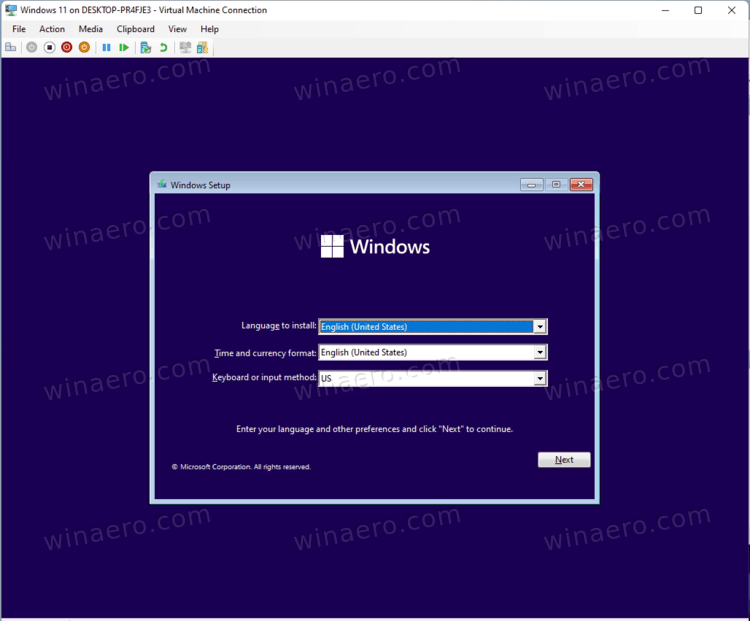Maximize the Virtual Machine Connection window
This screenshot has height=621, width=750.
point(698,10)
